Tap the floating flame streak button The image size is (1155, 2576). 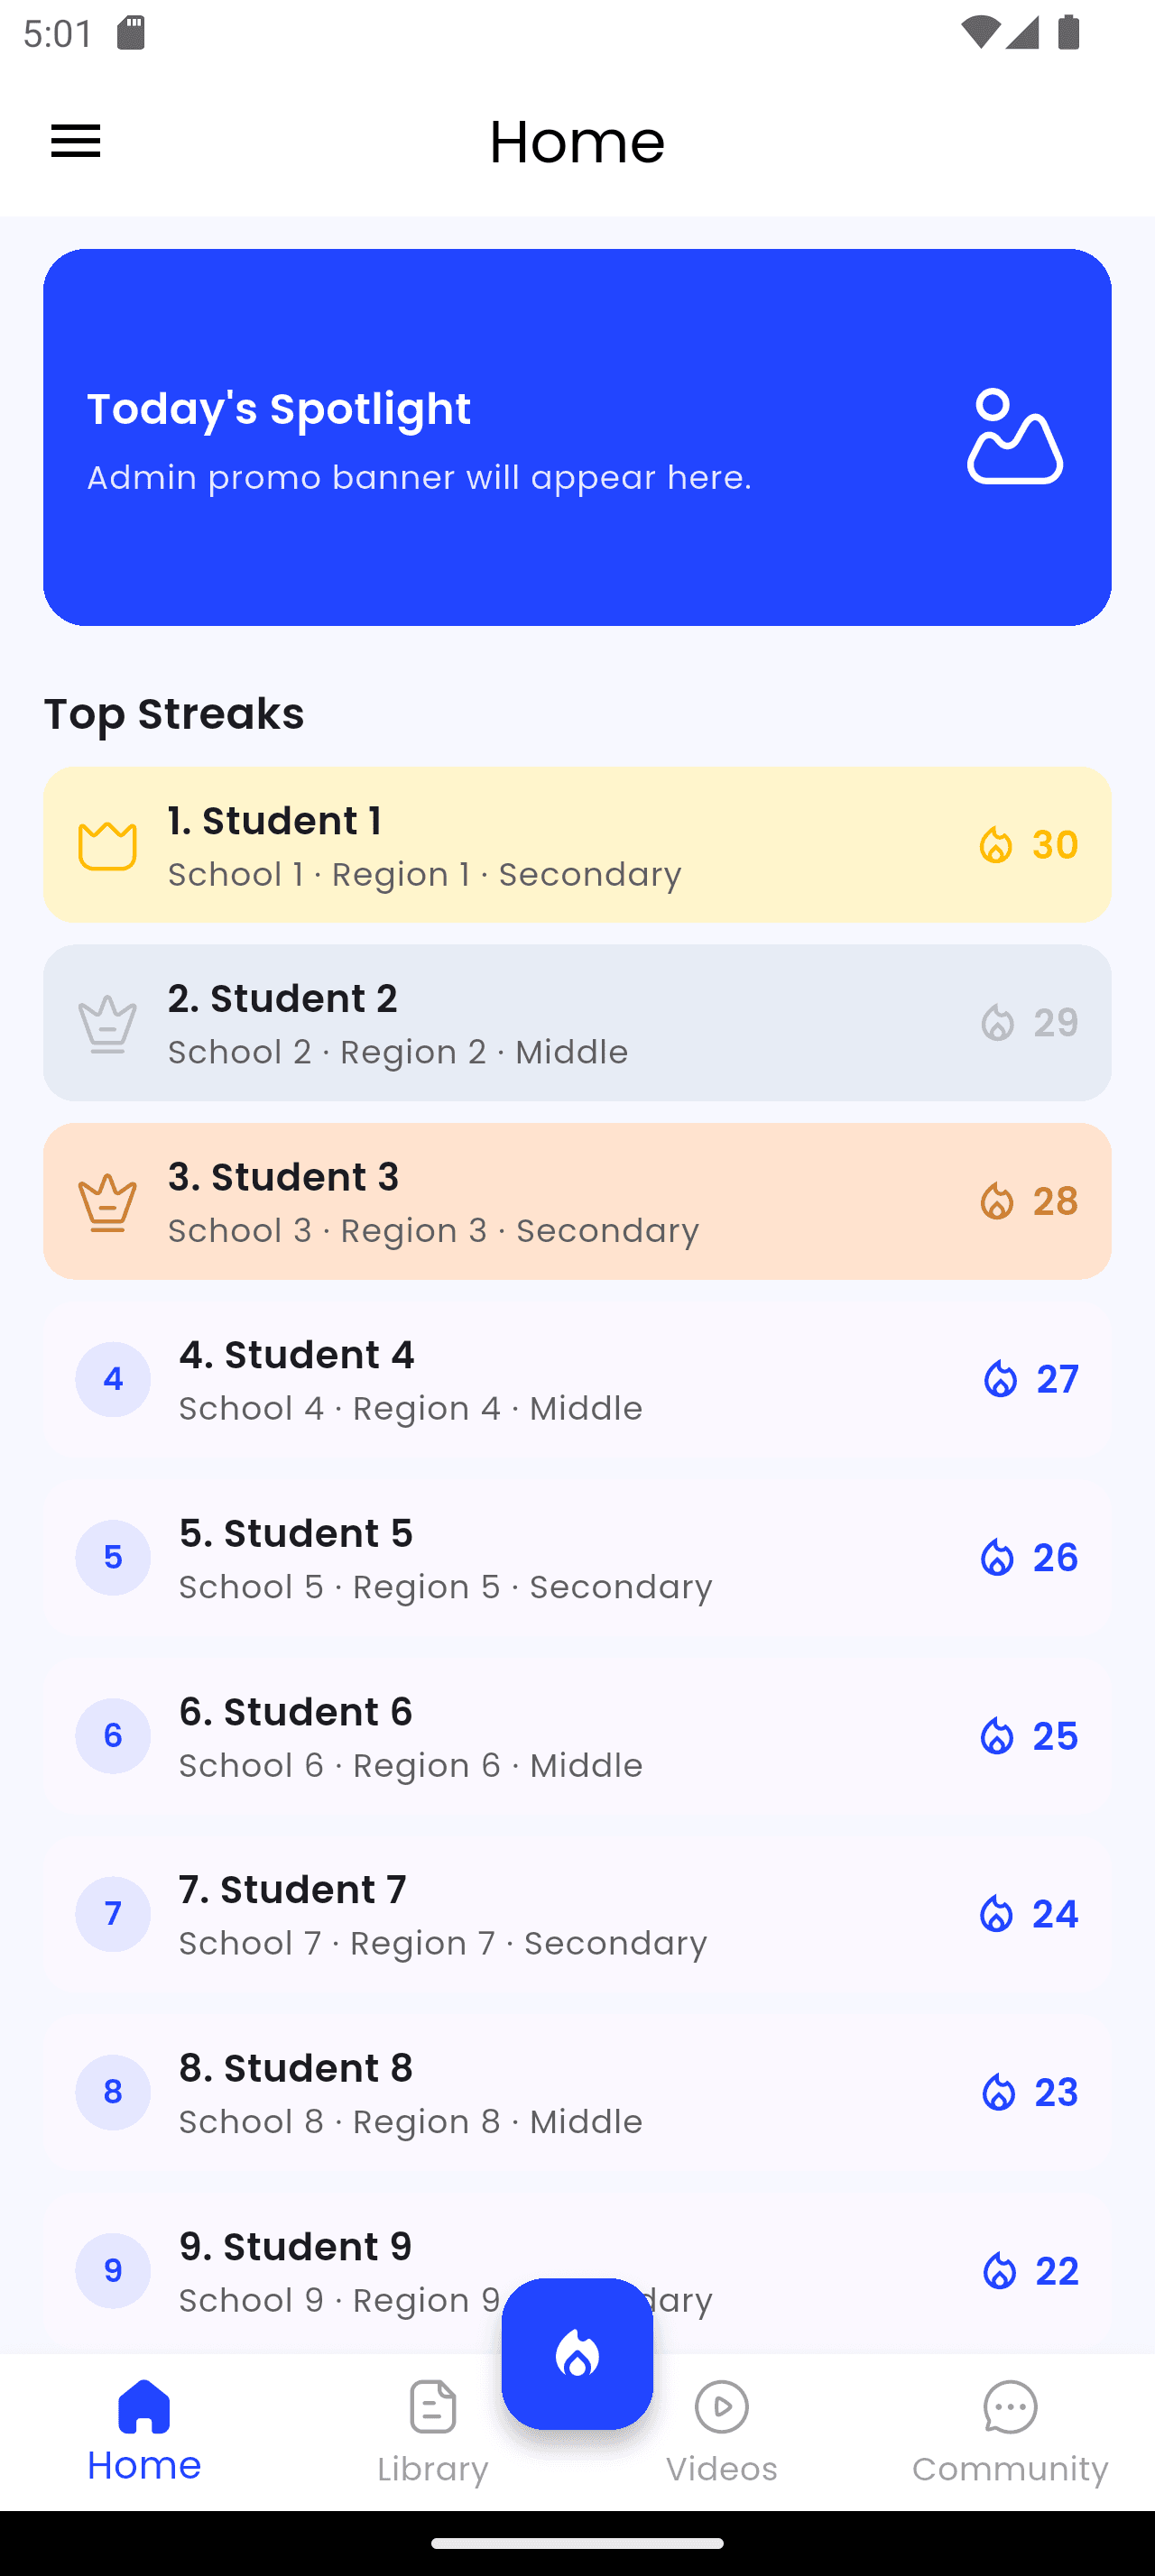[577, 2353]
